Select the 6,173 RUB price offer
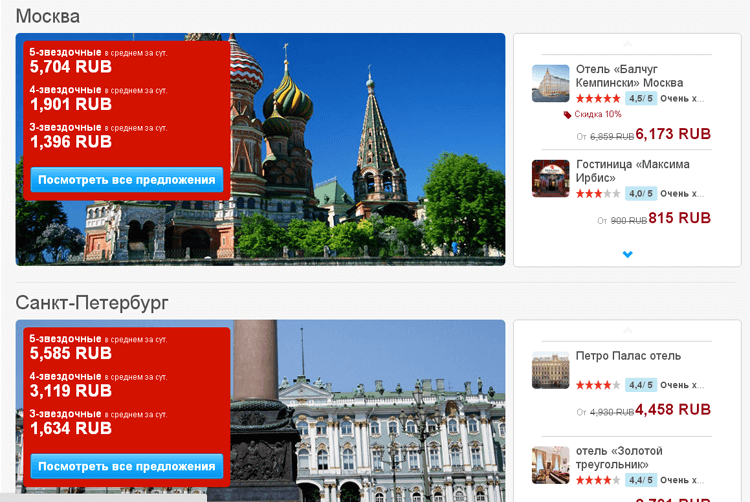This screenshot has width=750, height=502. tap(673, 134)
